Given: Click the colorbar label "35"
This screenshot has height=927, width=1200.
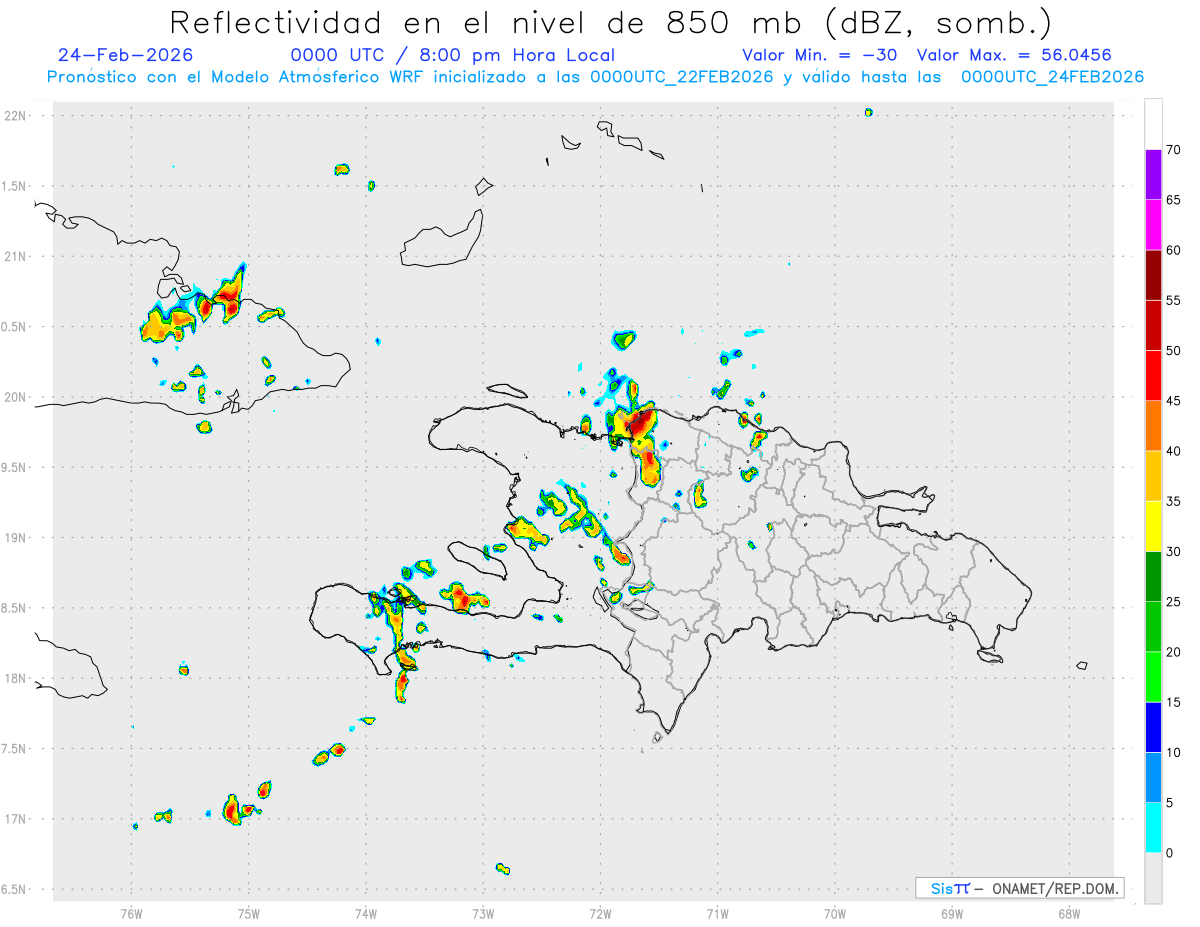Looking at the screenshot, I should (x=1173, y=501).
